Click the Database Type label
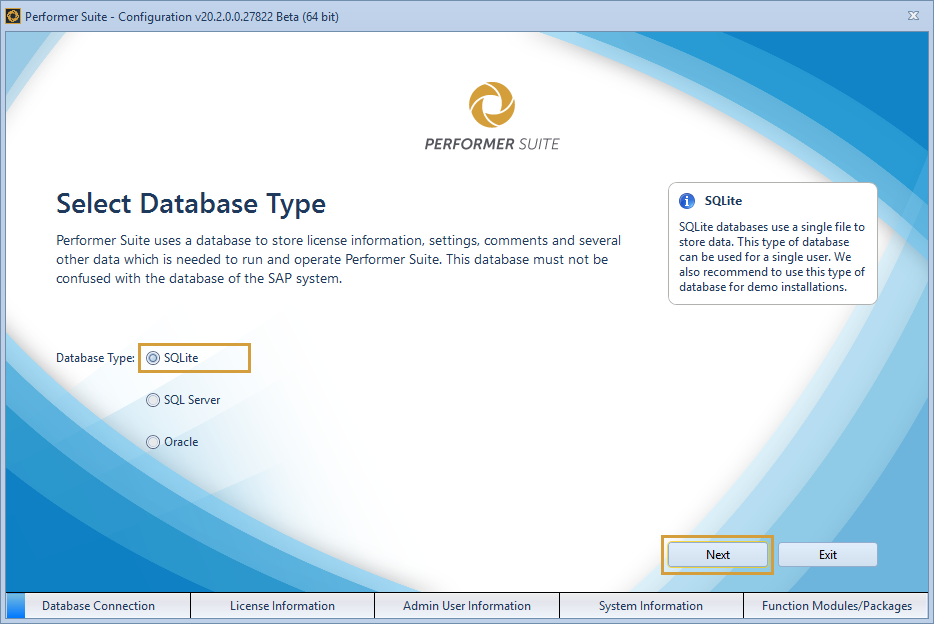The width and height of the screenshot is (934, 624). coord(96,357)
